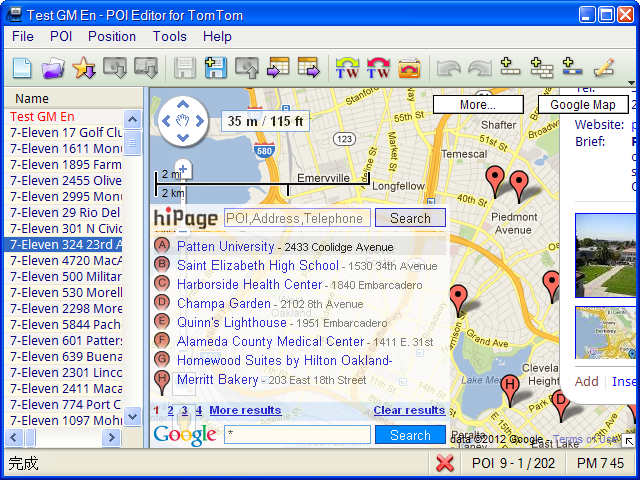The image size is (640, 480).
Task: Click the POI list scroll up arrow
Action: pos(132,120)
